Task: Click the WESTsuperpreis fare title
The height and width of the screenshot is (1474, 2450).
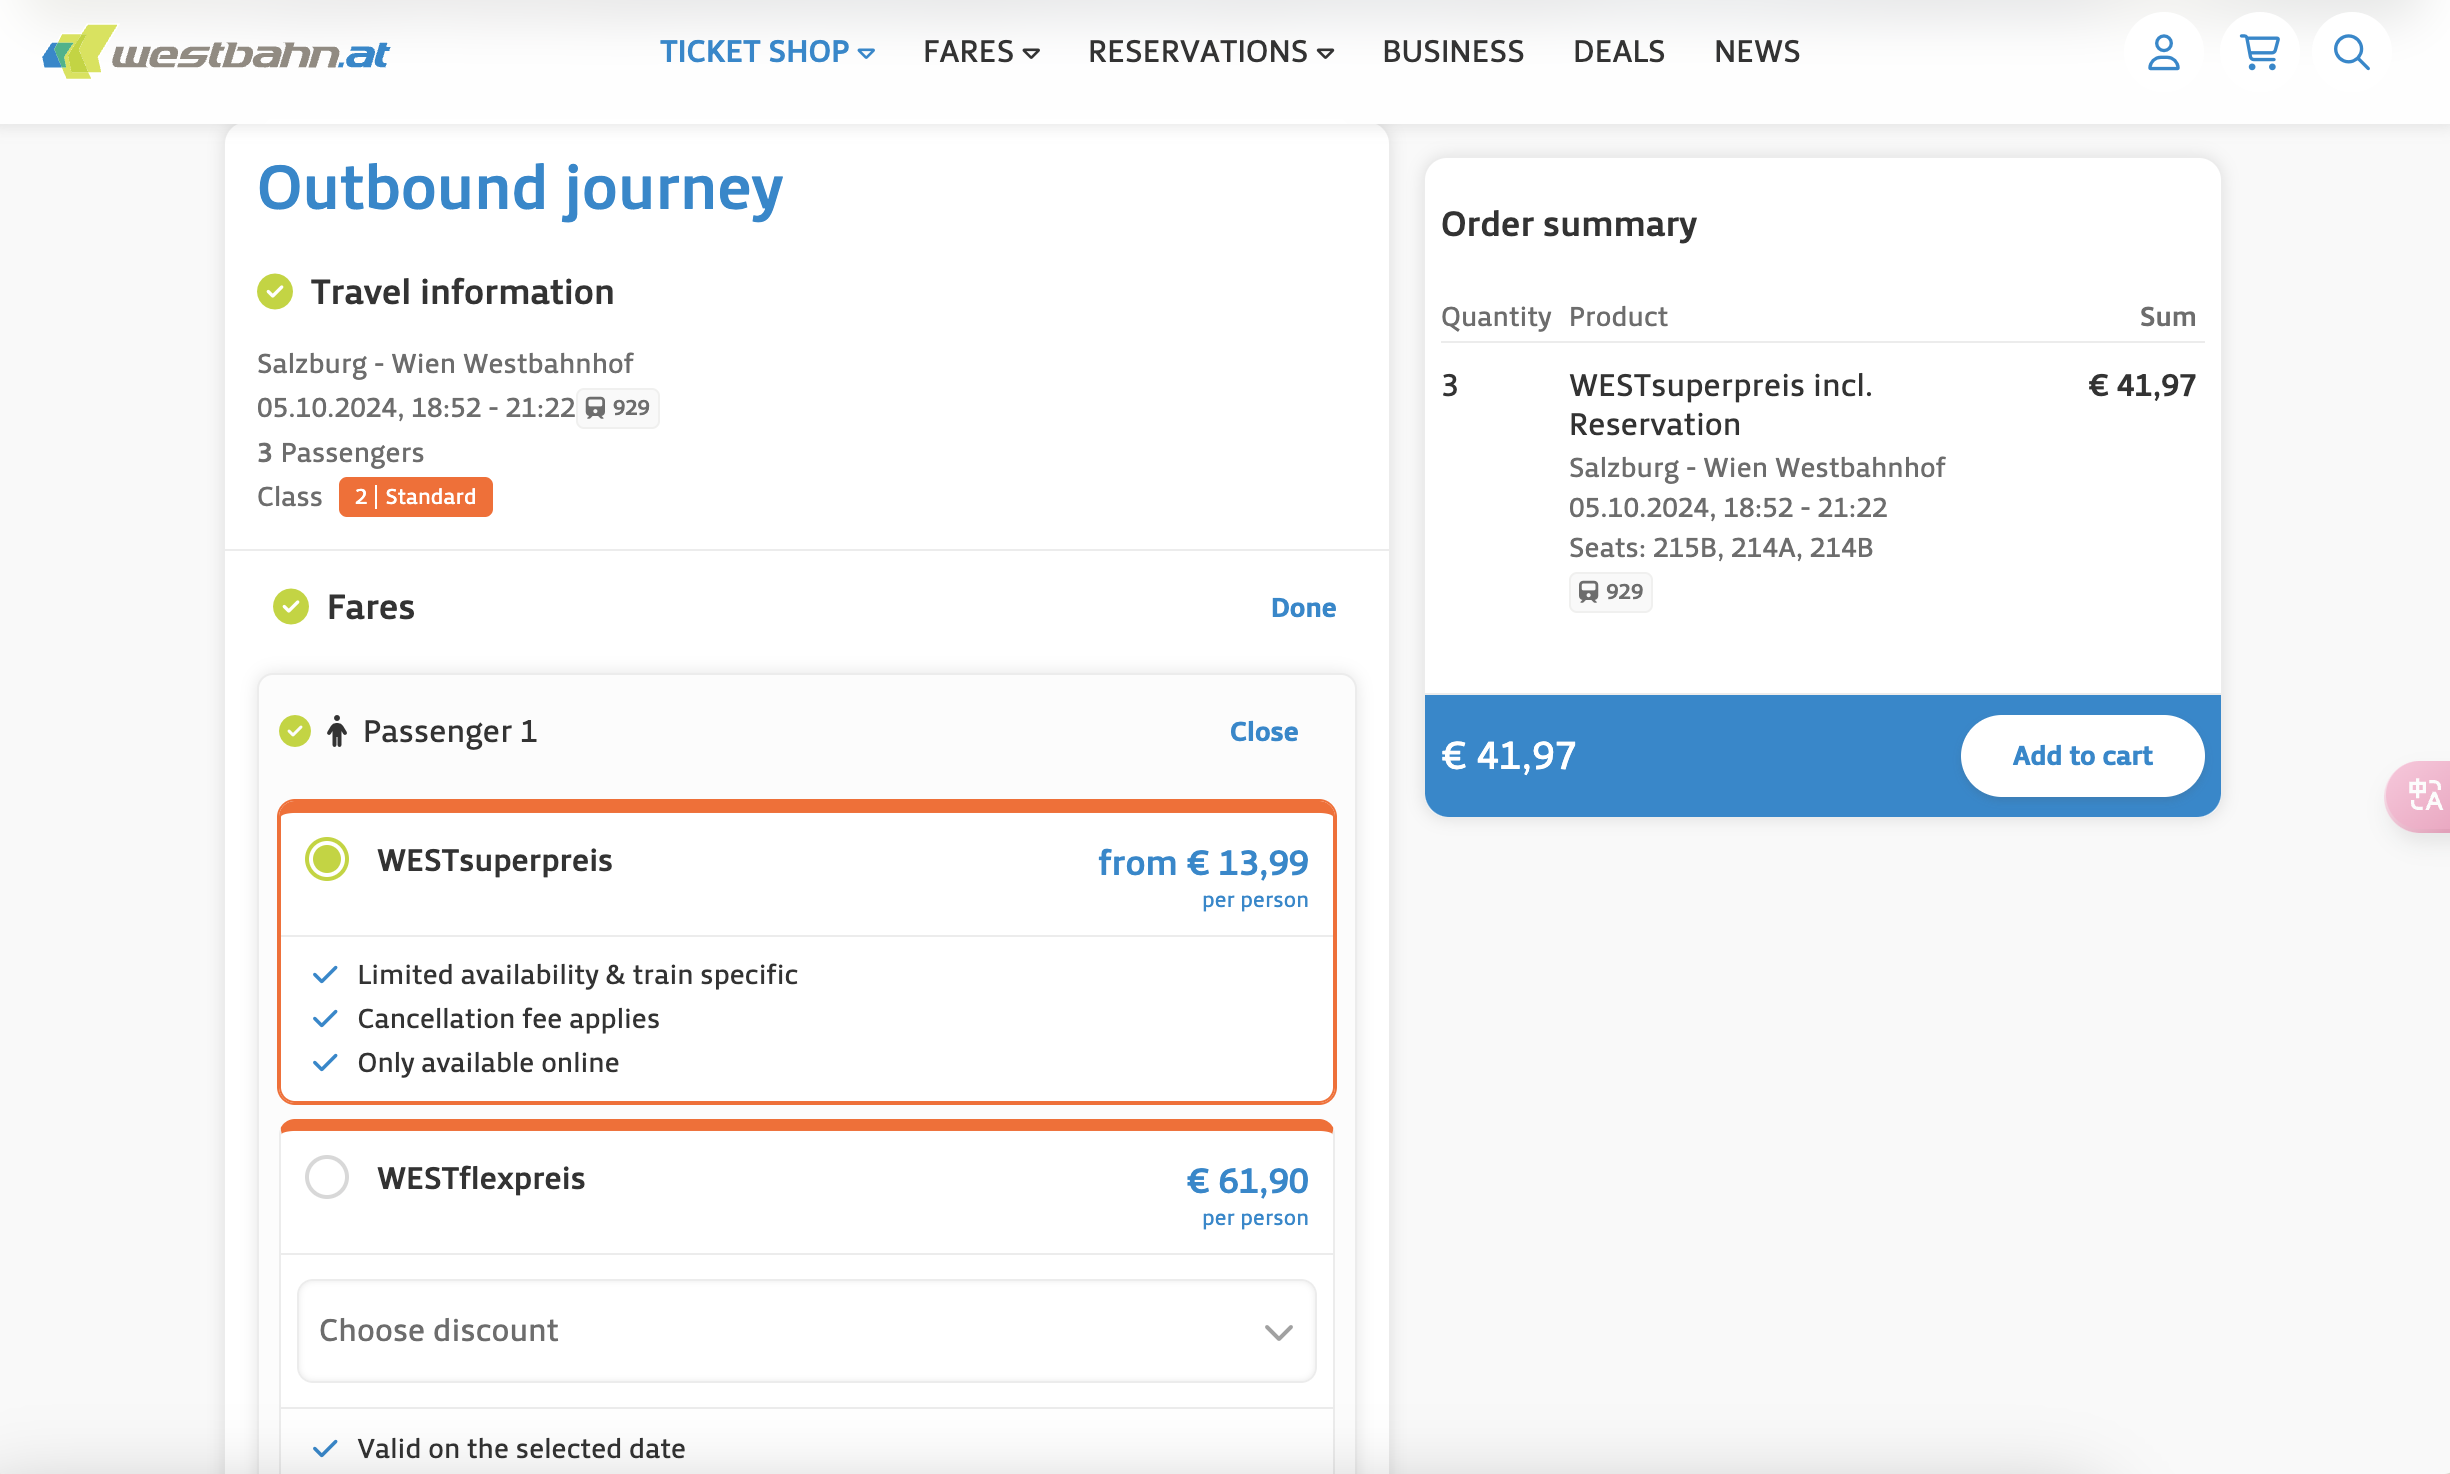Action: tap(495, 860)
